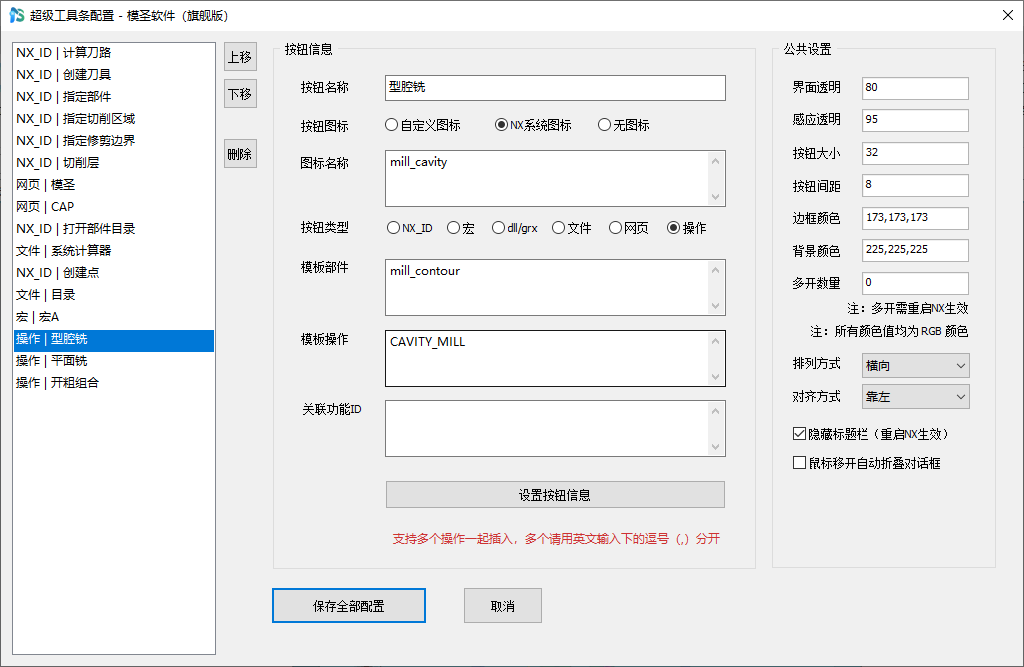The height and width of the screenshot is (667, 1024).
Task: Select list item 操作 | 型腔铣
Action: (114, 339)
